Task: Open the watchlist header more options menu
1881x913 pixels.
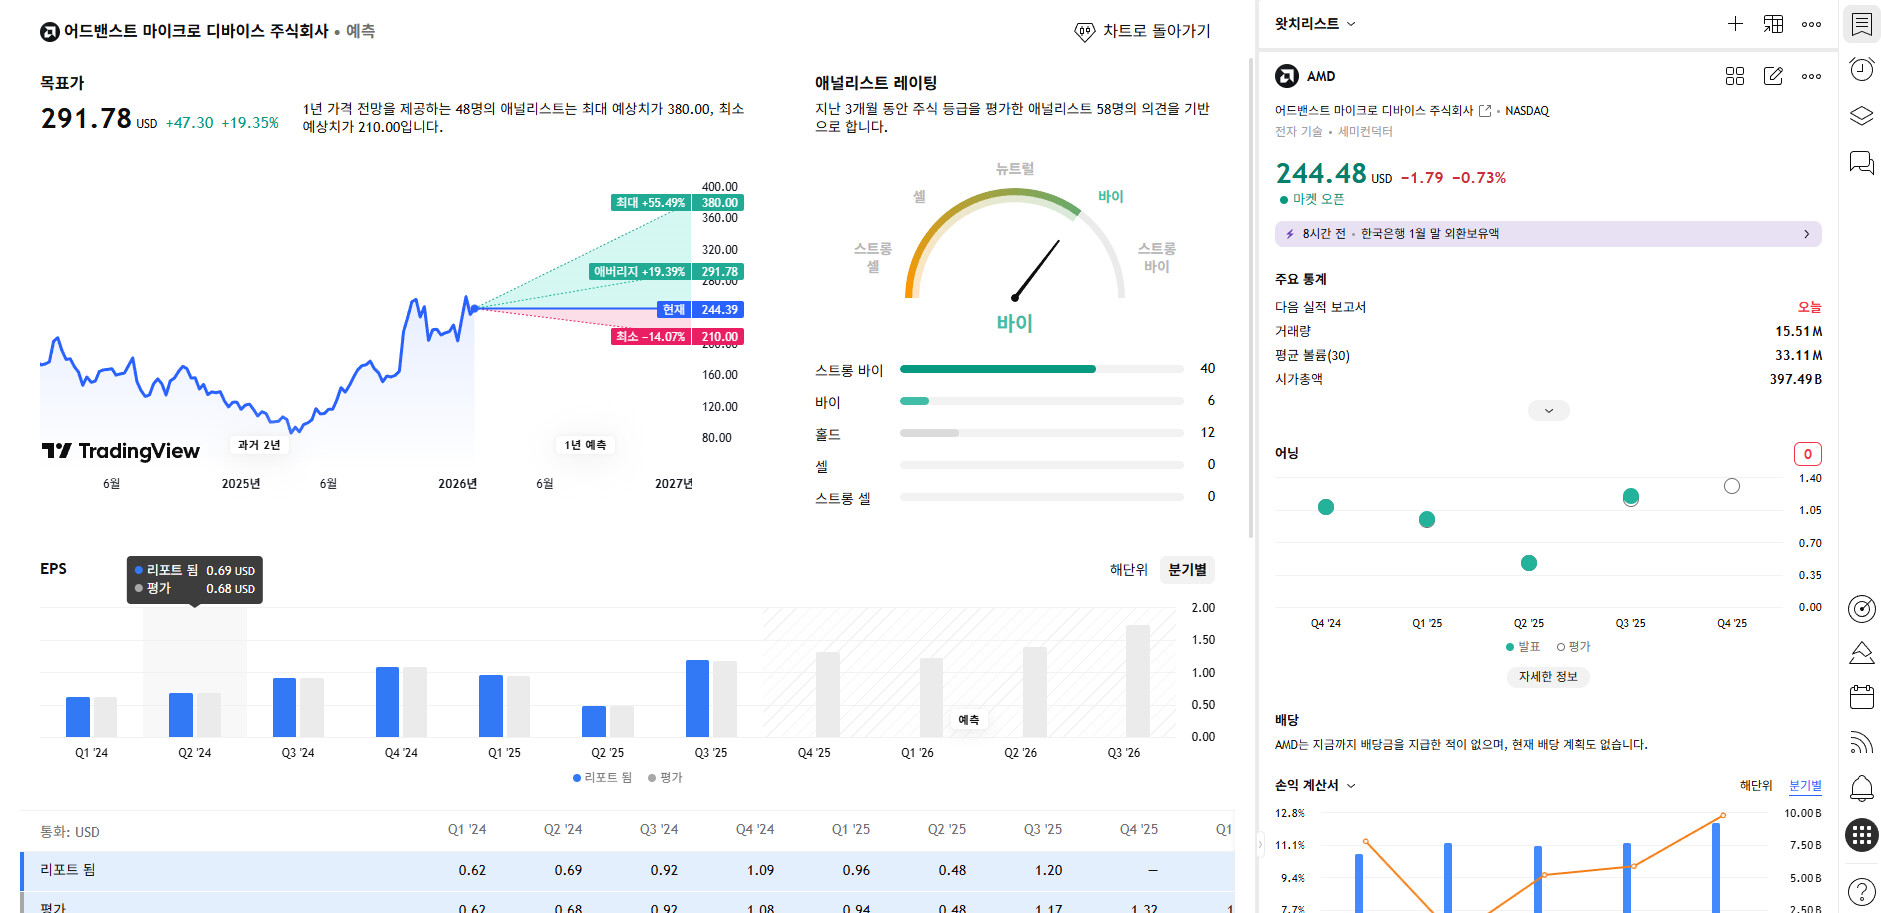Action: (x=1811, y=24)
